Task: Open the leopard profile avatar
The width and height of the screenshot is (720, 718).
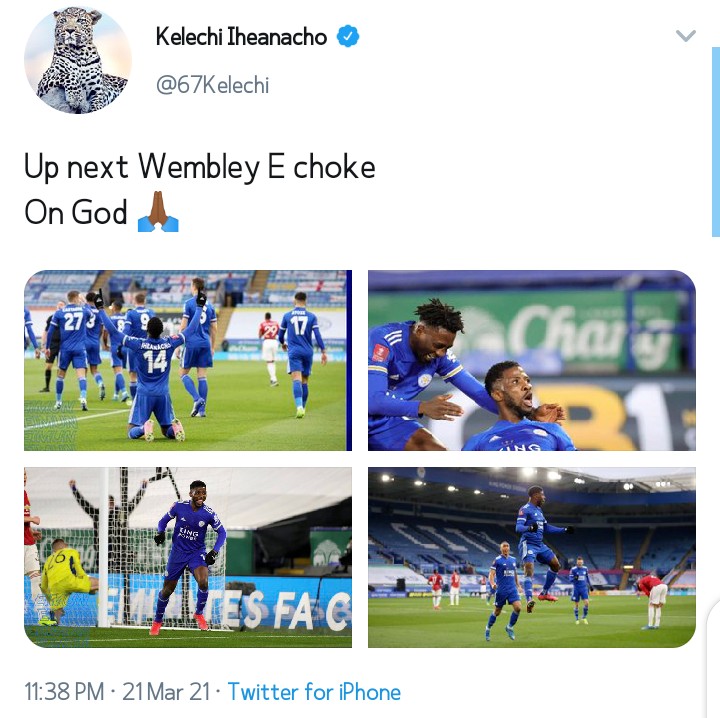Action: (78, 60)
